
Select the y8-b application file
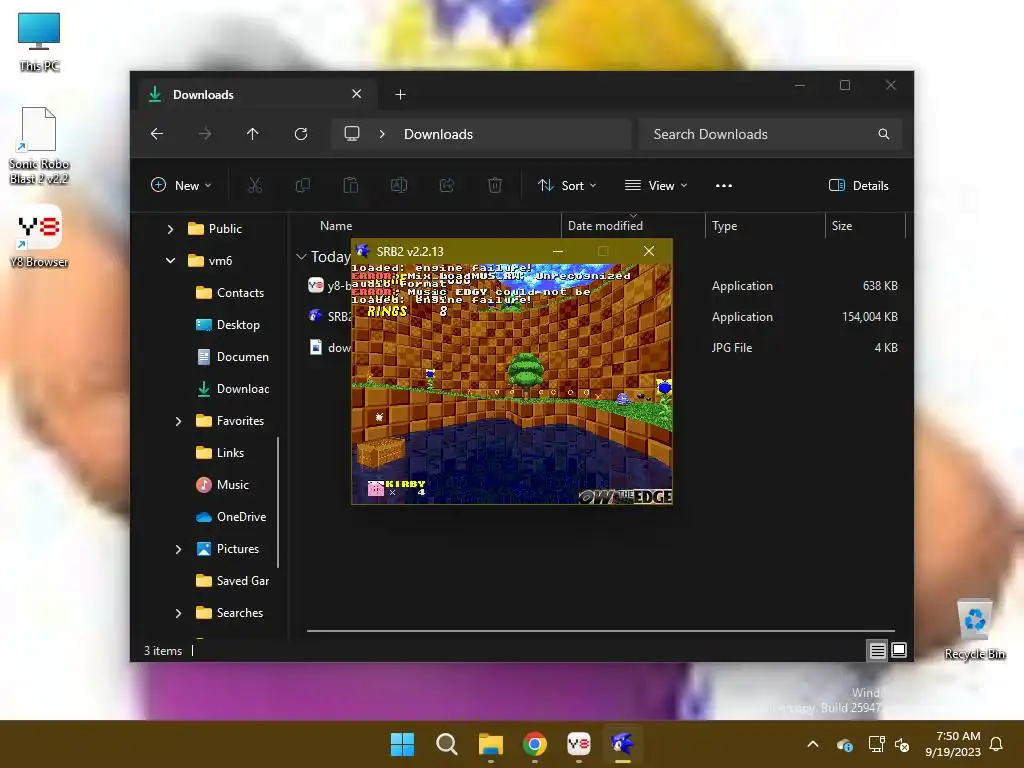click(x=330, y=285)
